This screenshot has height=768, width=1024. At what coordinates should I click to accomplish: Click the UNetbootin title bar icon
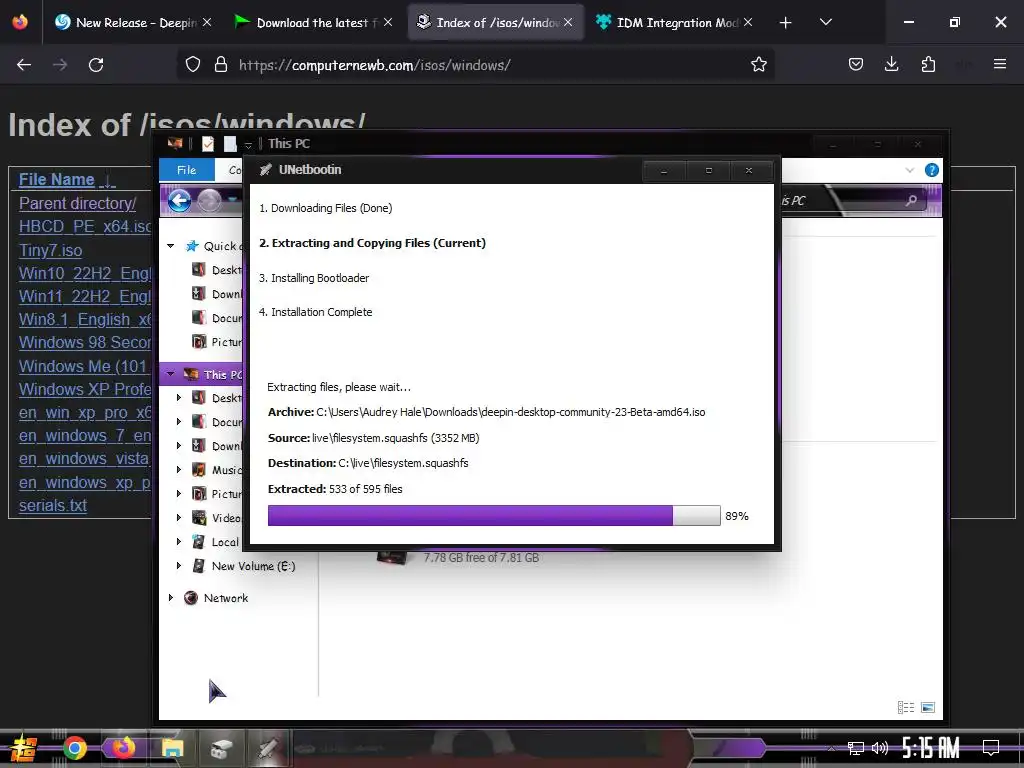tap(265, 170)
